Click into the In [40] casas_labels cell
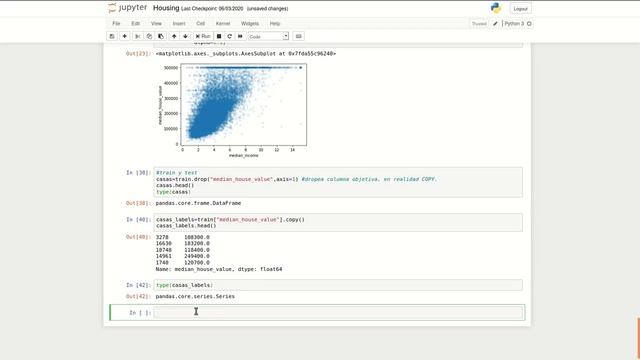This screenshot has width=640, height=360. coord(338,222)
